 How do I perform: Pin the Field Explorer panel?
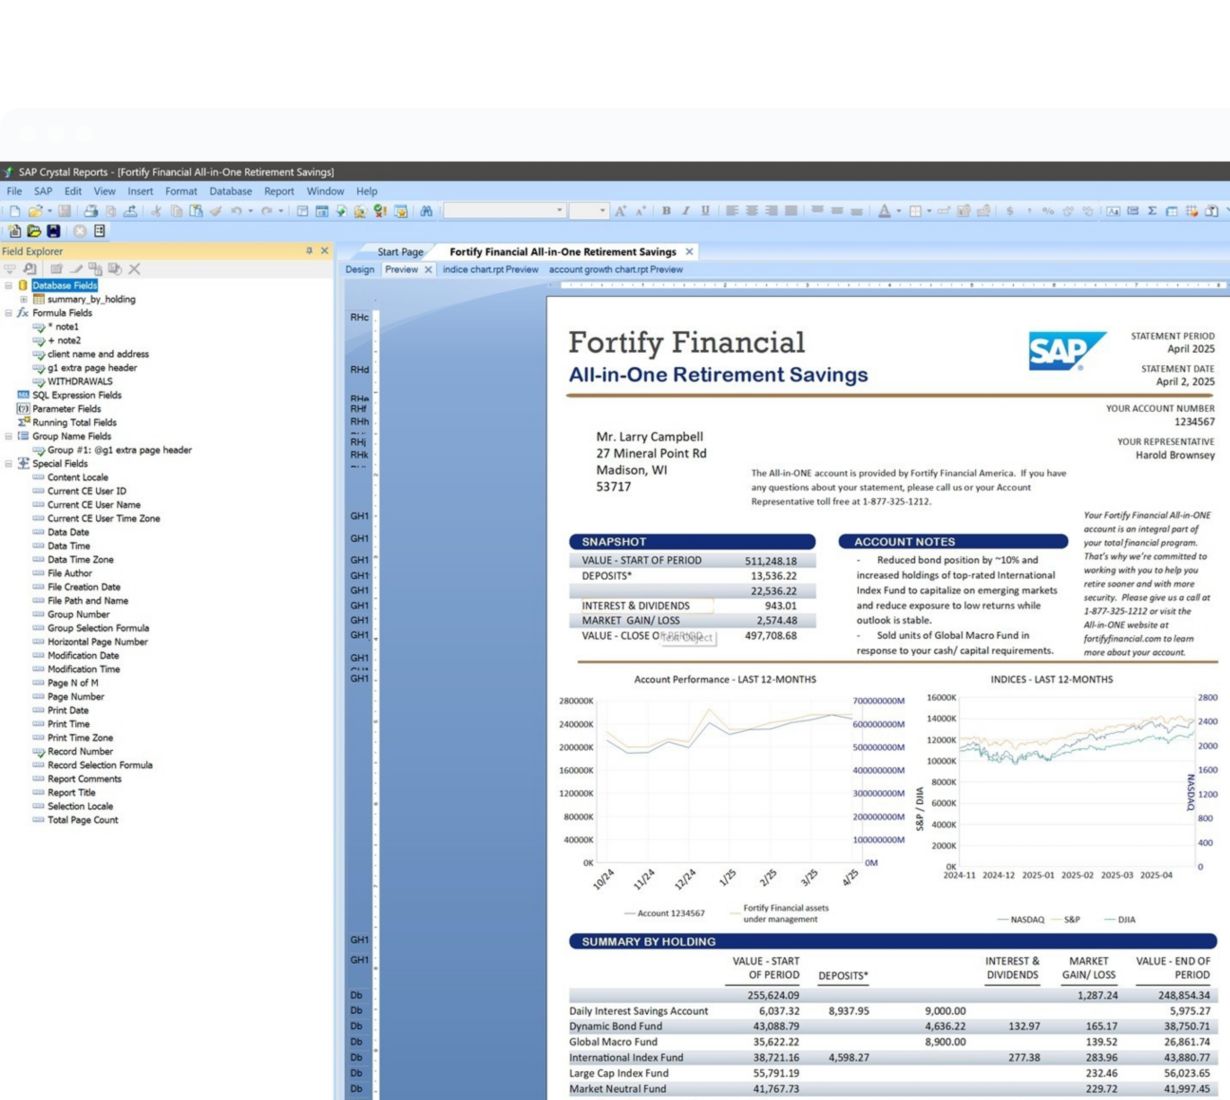tap(309, 251)
